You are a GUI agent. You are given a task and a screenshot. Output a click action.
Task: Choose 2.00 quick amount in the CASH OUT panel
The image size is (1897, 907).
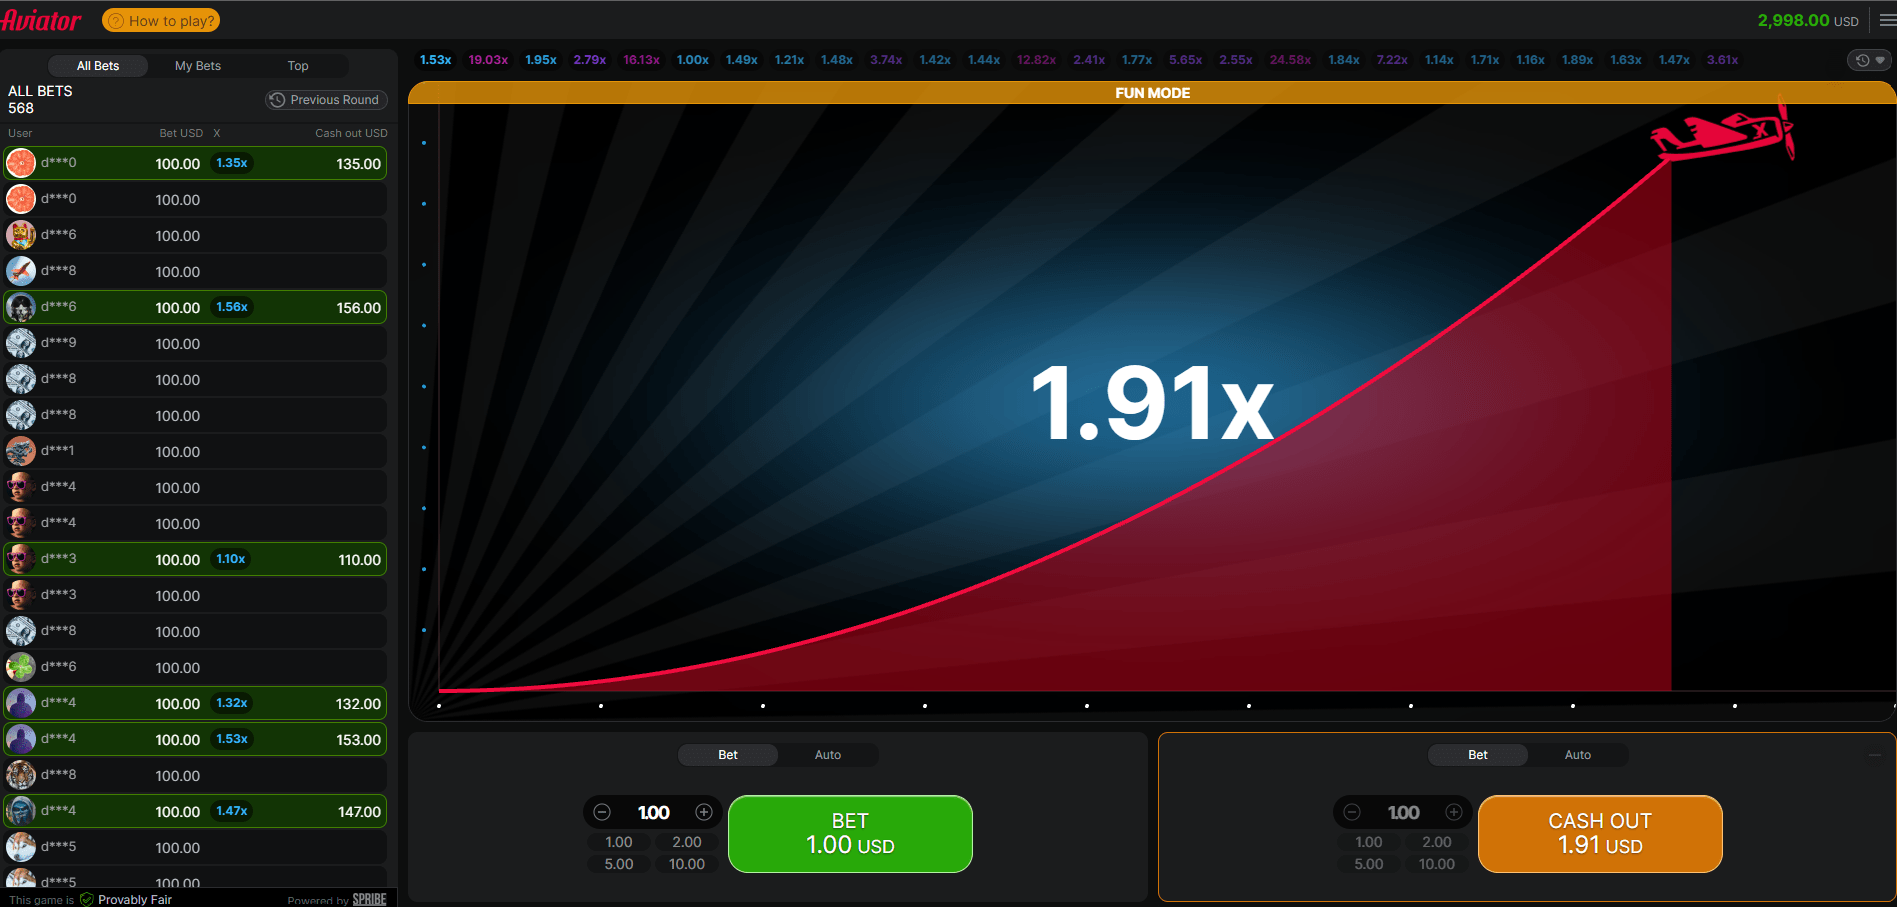1437,842
